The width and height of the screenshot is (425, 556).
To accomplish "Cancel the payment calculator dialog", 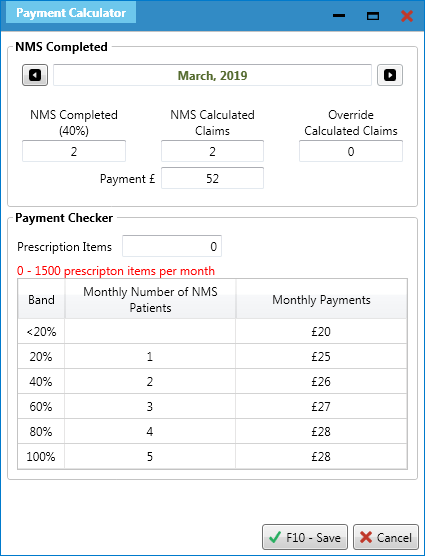I will (386, 537).
